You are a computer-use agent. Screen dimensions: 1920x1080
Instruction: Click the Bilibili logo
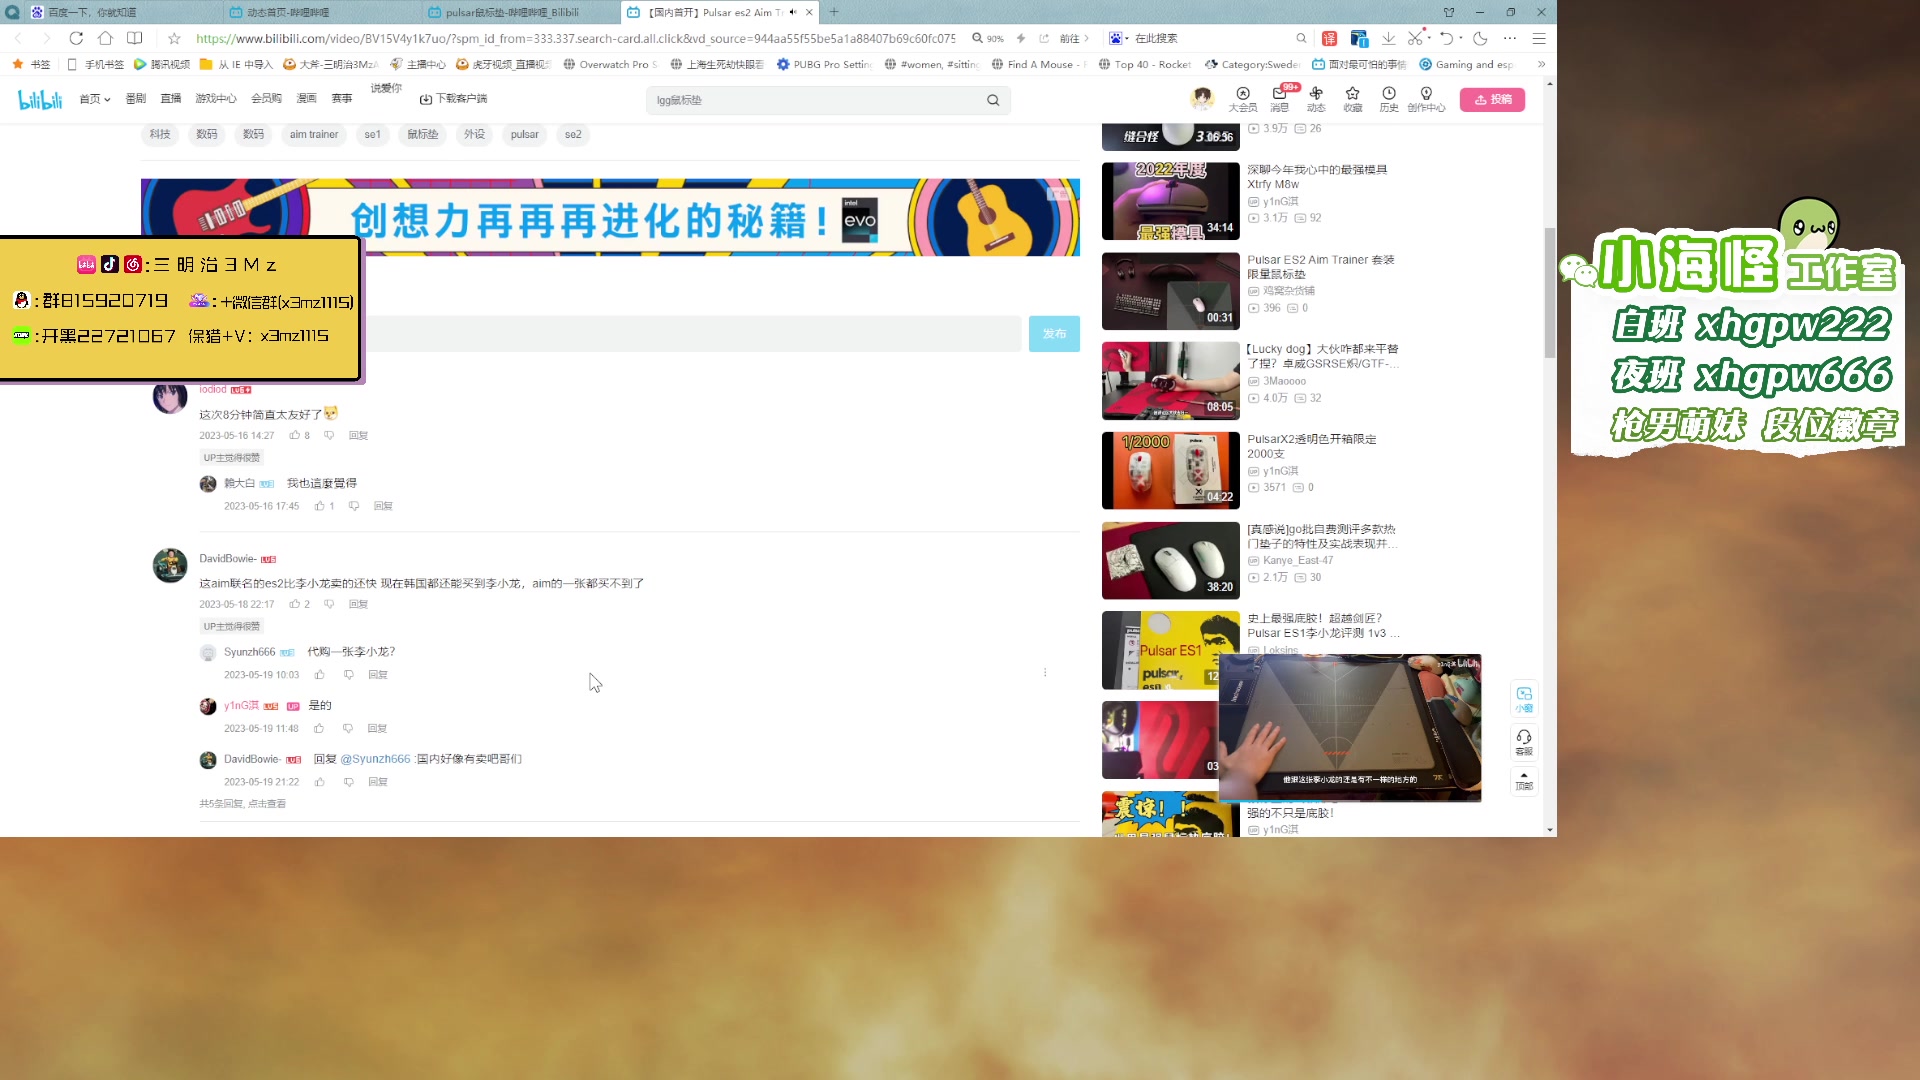40,99
